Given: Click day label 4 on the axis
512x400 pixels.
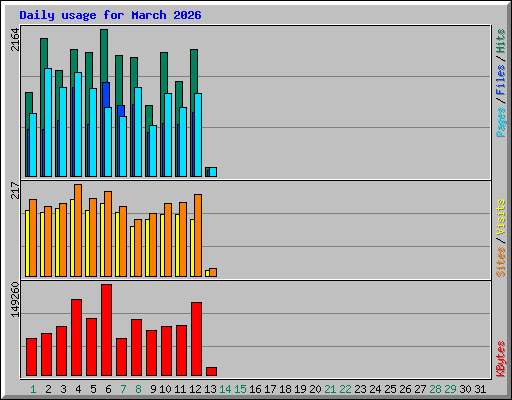Looking at the screenshot, I should click(x=78, y=389).
